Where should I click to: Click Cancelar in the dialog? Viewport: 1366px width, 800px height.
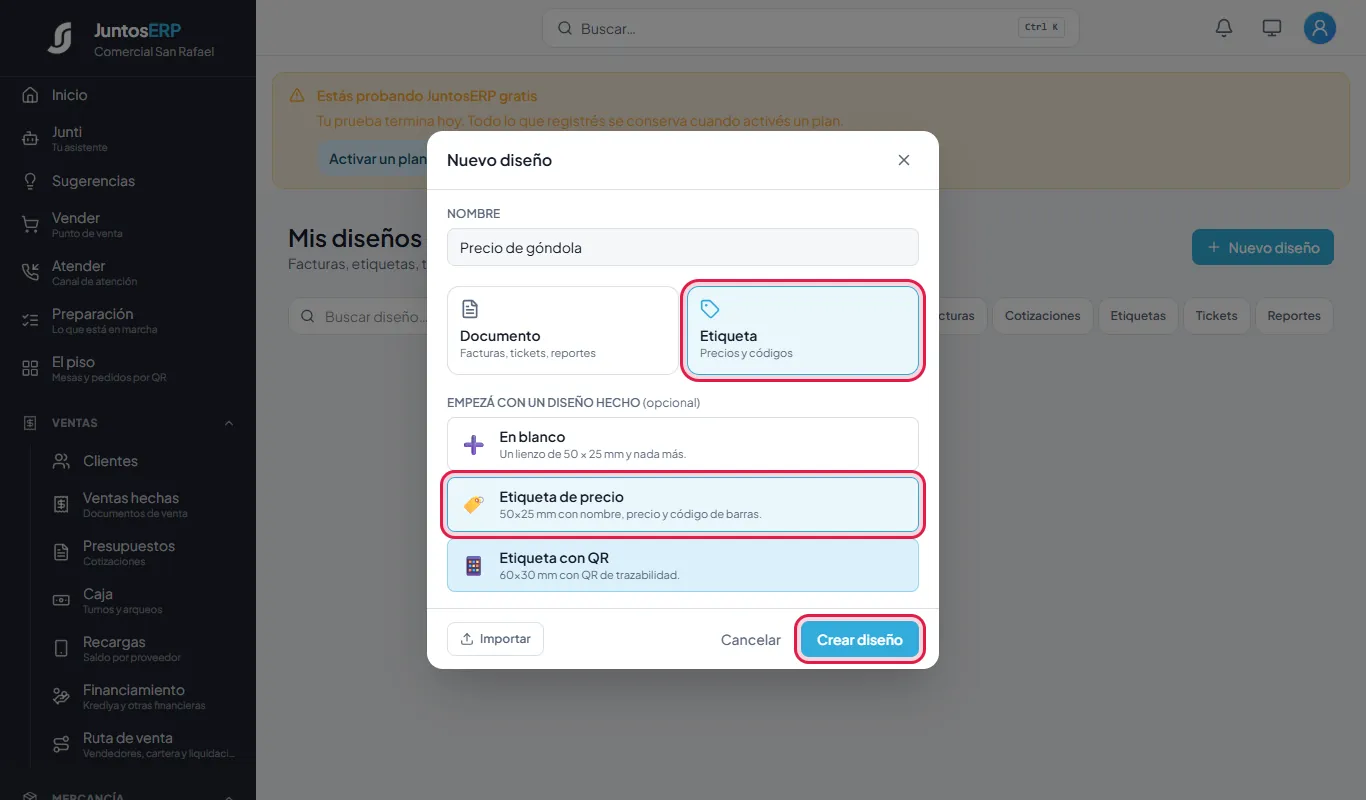(x=751, y=640)
